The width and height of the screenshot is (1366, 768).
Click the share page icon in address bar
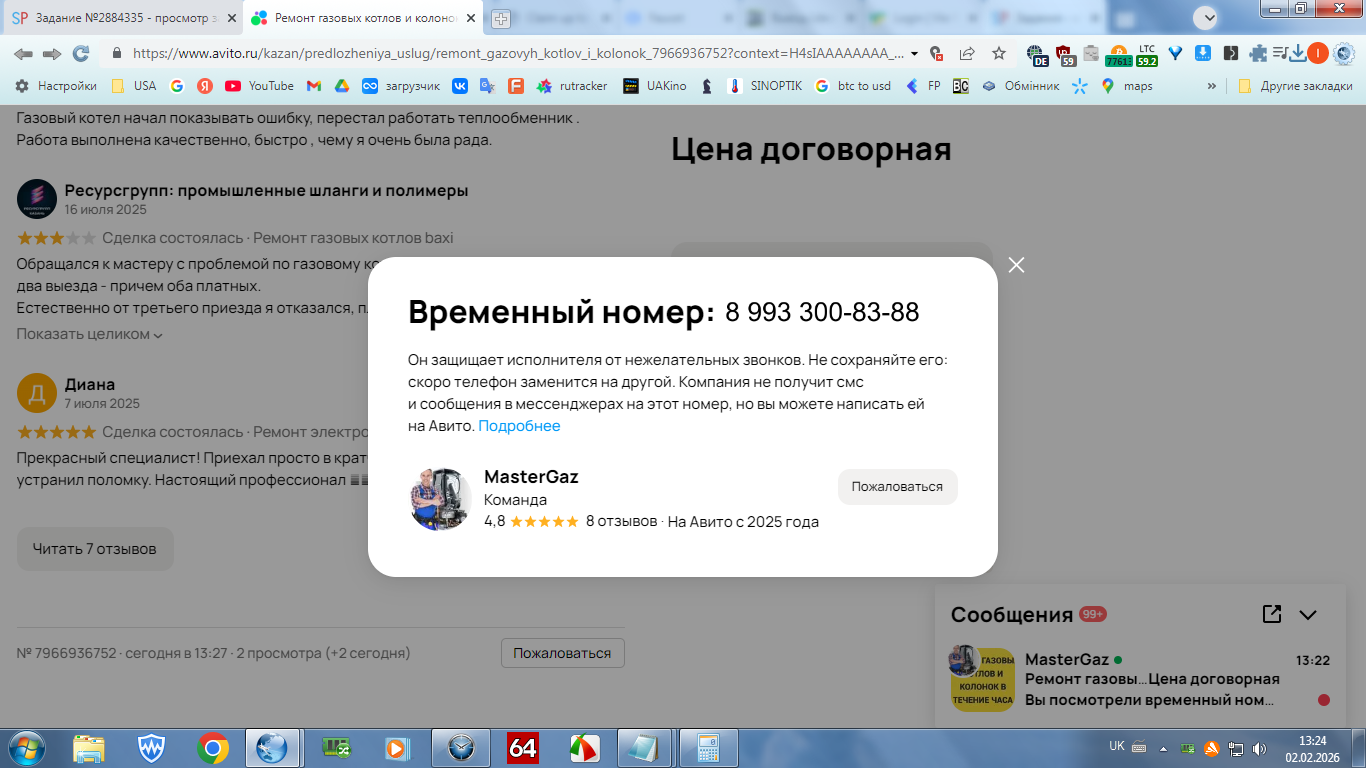(x=967, y=54)
